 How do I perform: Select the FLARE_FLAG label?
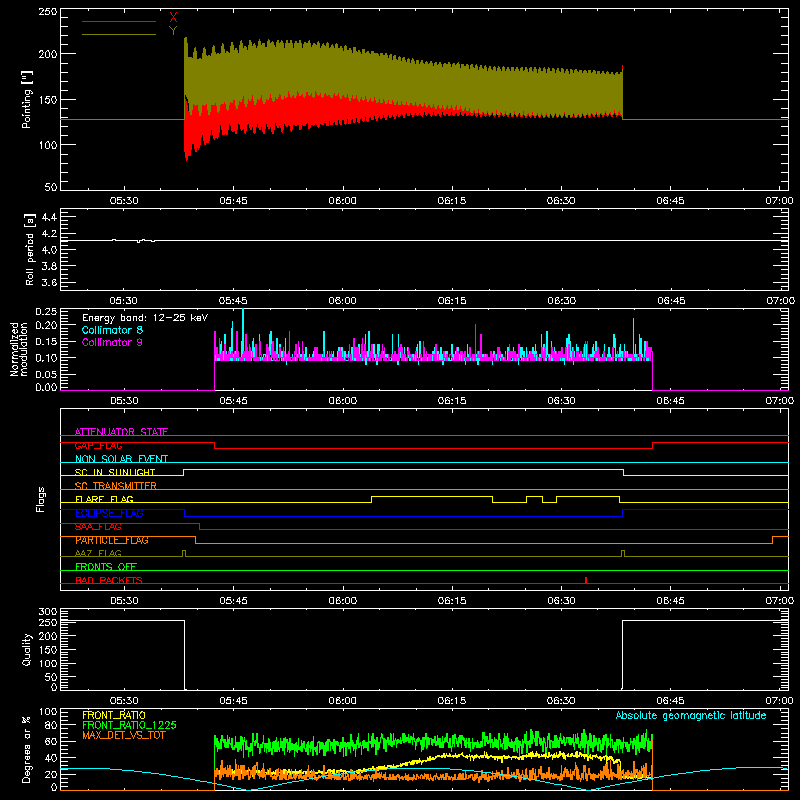click(104, 499)
